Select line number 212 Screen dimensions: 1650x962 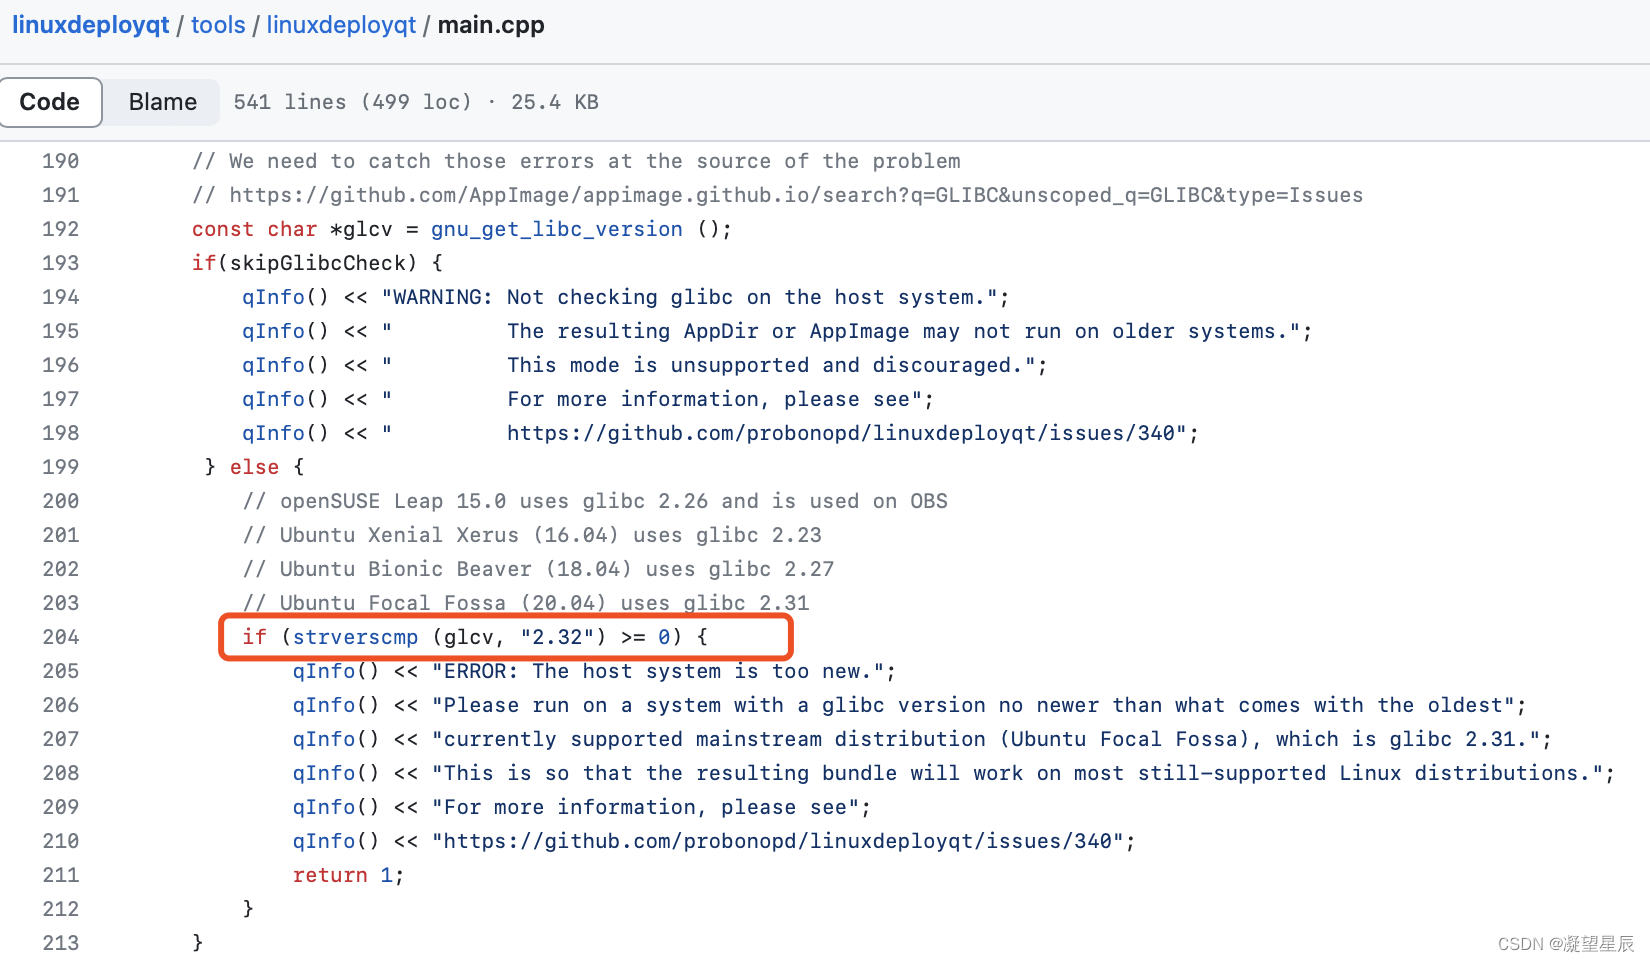pos(60,909)
